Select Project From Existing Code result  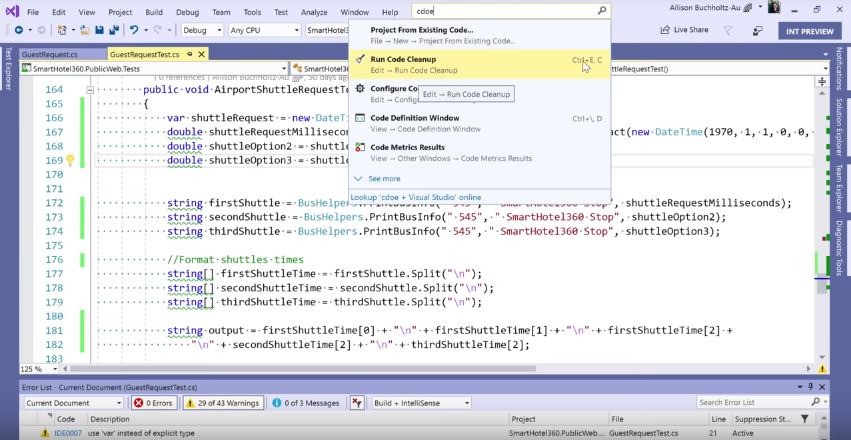[x=480, y=35]
